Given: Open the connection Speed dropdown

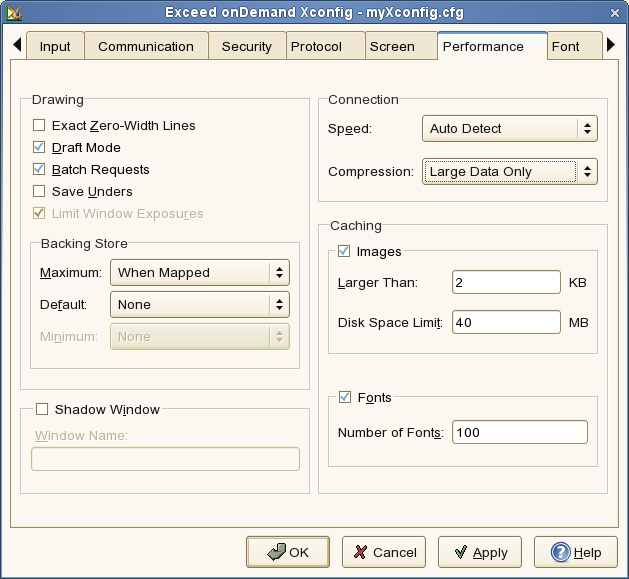Looking at the screenshot, I should click(509, 128).
